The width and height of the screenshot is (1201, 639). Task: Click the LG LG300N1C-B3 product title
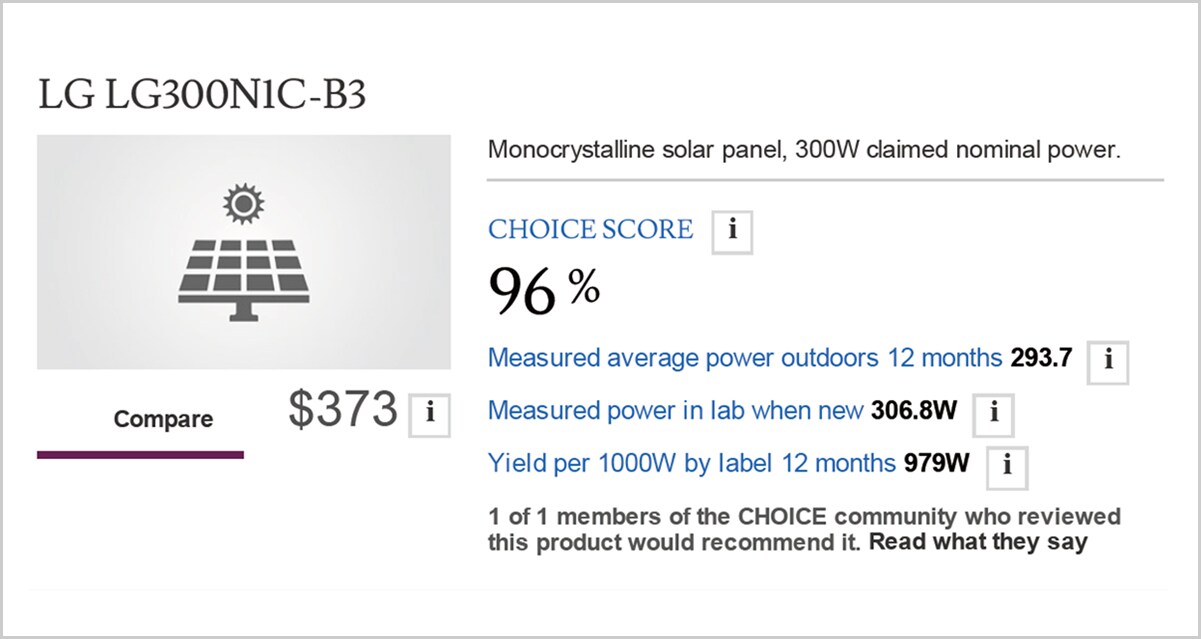pos(202,95)
